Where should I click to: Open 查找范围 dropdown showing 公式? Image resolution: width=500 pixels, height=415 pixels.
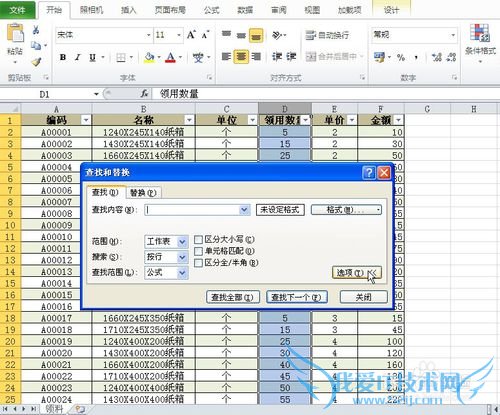point(182,273)
